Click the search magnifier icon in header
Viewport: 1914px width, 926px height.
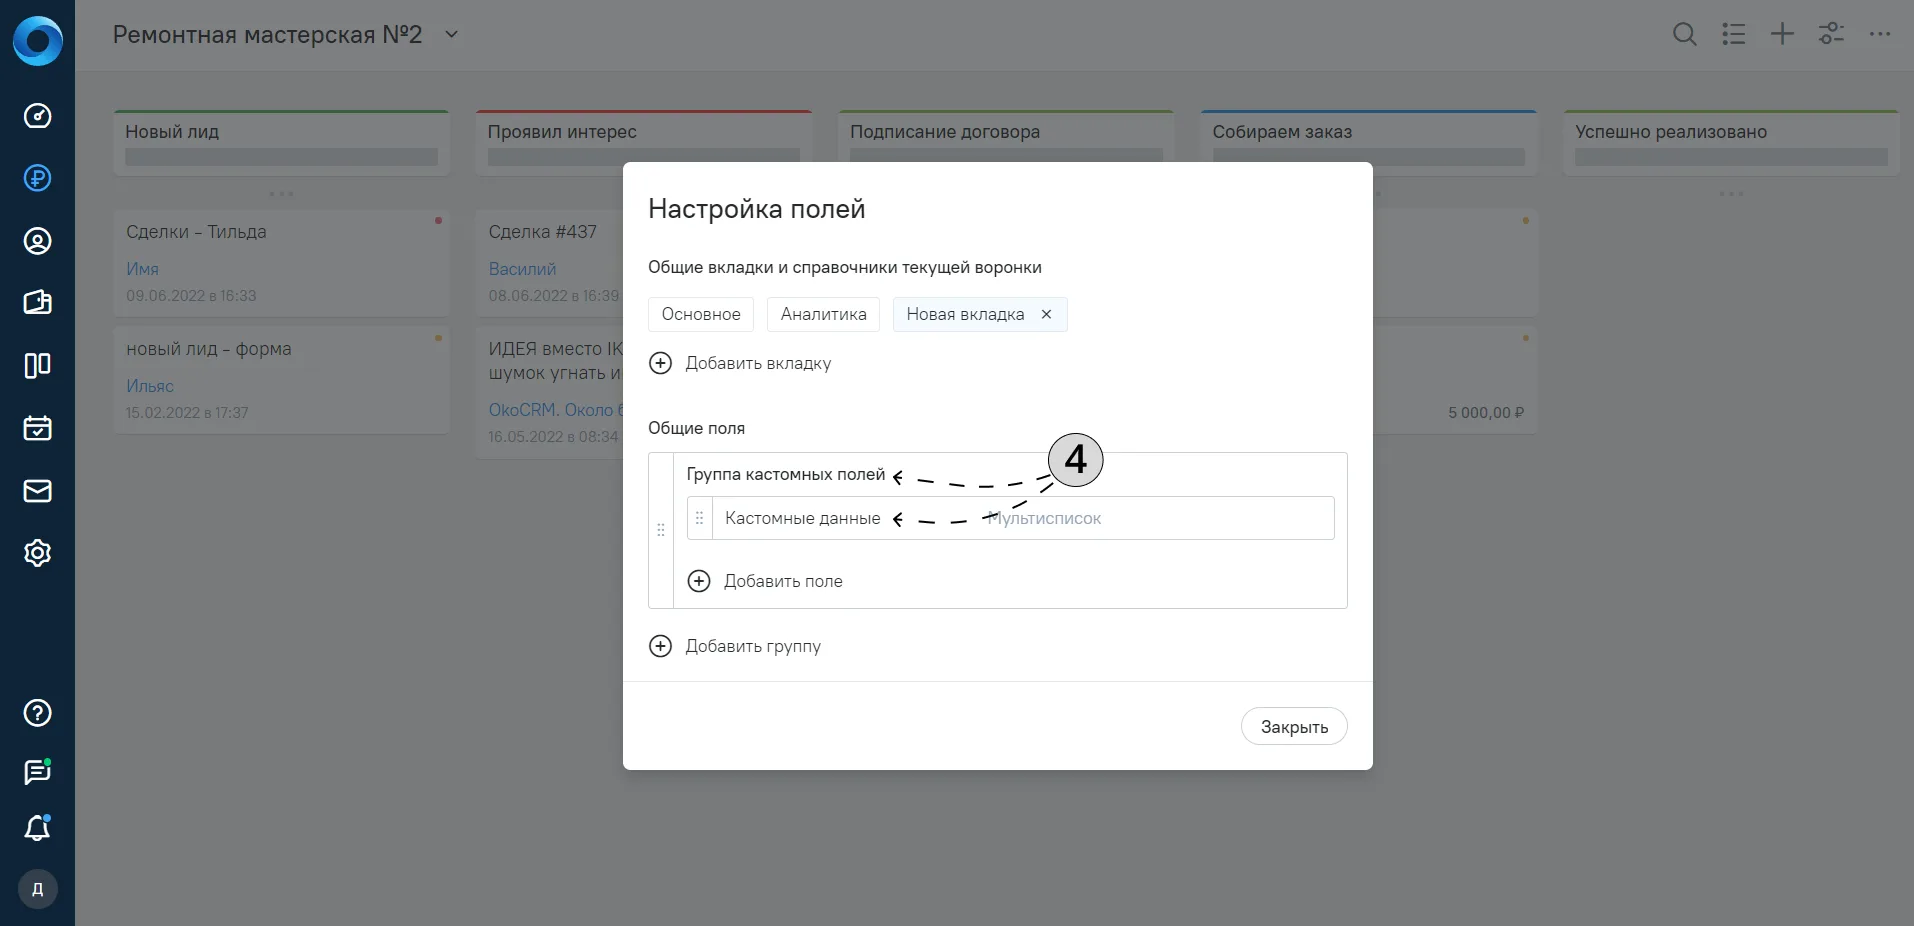1685,35
